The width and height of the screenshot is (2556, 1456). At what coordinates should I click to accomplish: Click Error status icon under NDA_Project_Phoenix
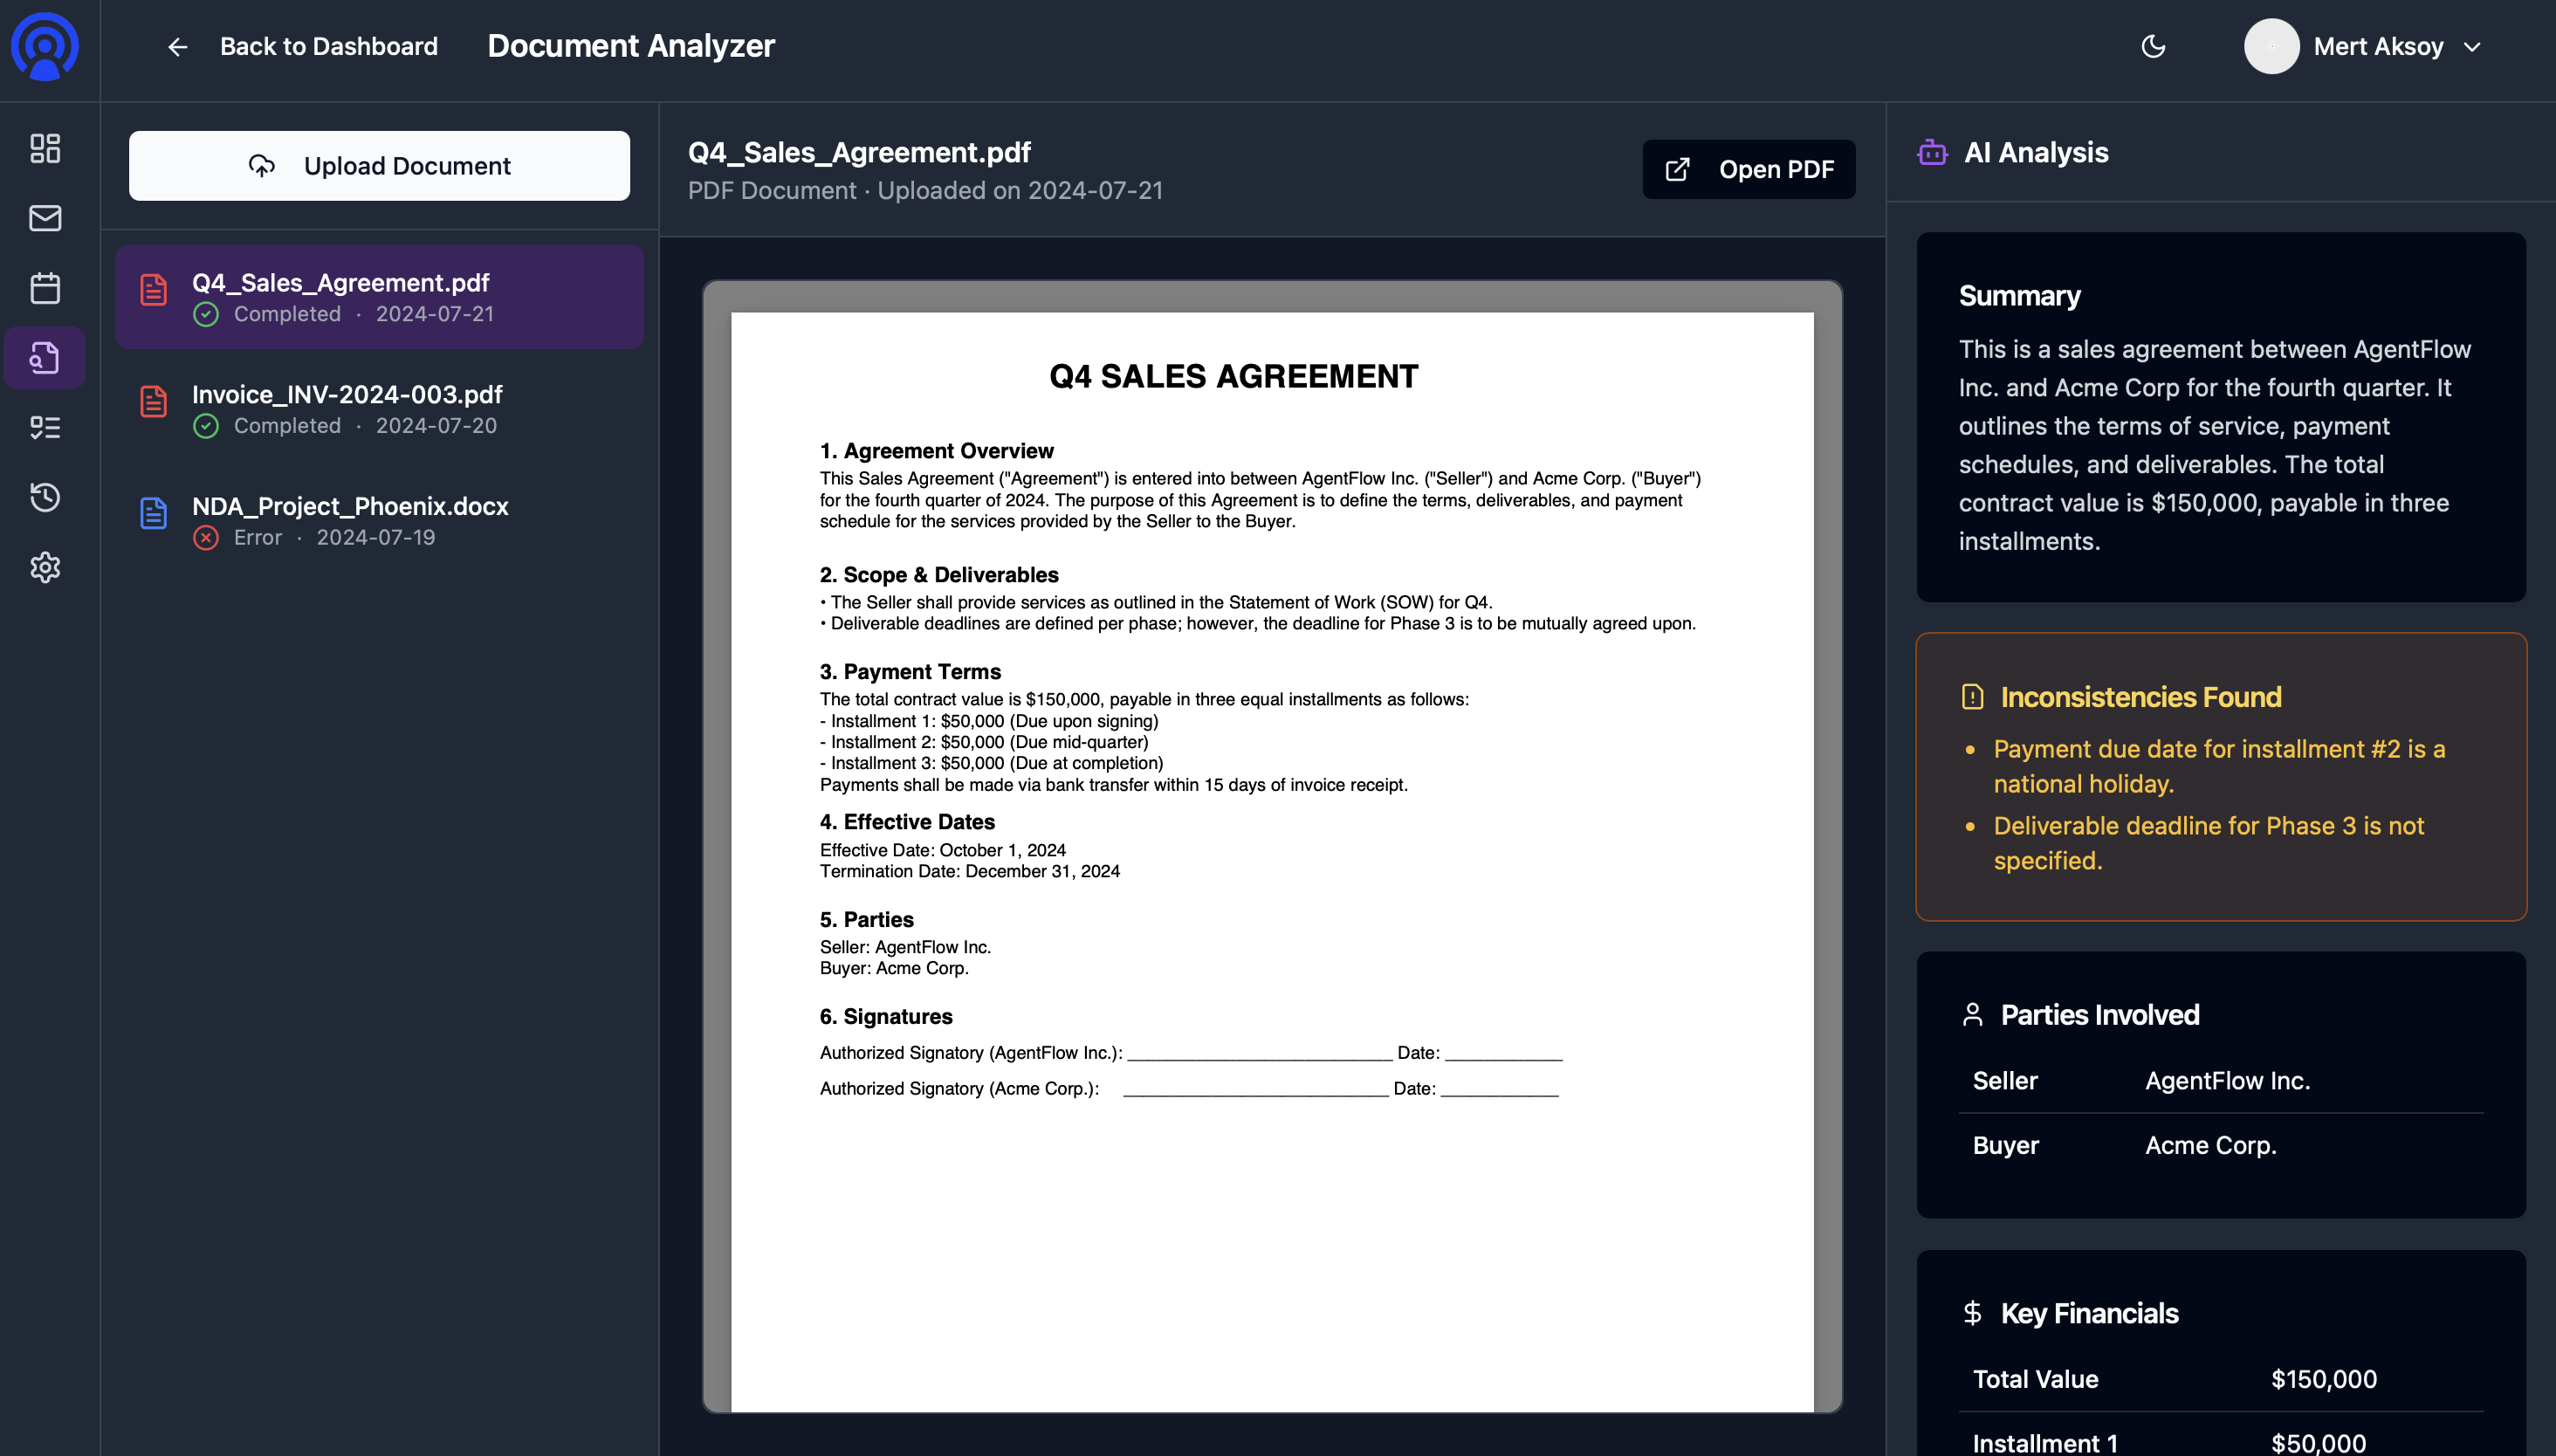(x=206, y=538)
